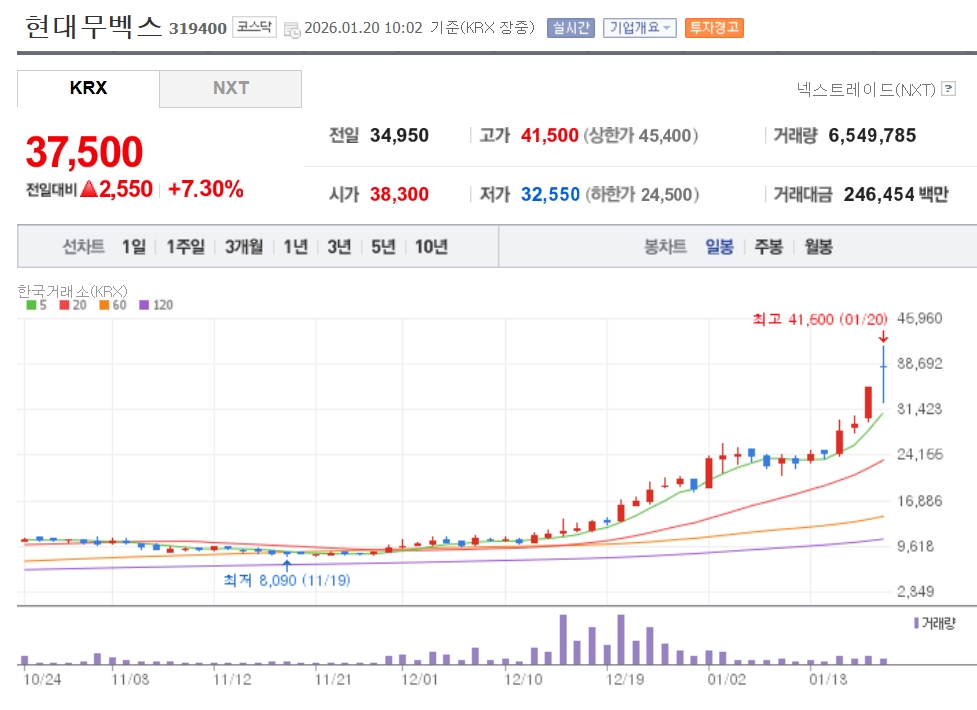The width and height of the screenshot is (977, 710).
Task: Click the 최저 8,090 low-price marker
Action: coord(287,579)
